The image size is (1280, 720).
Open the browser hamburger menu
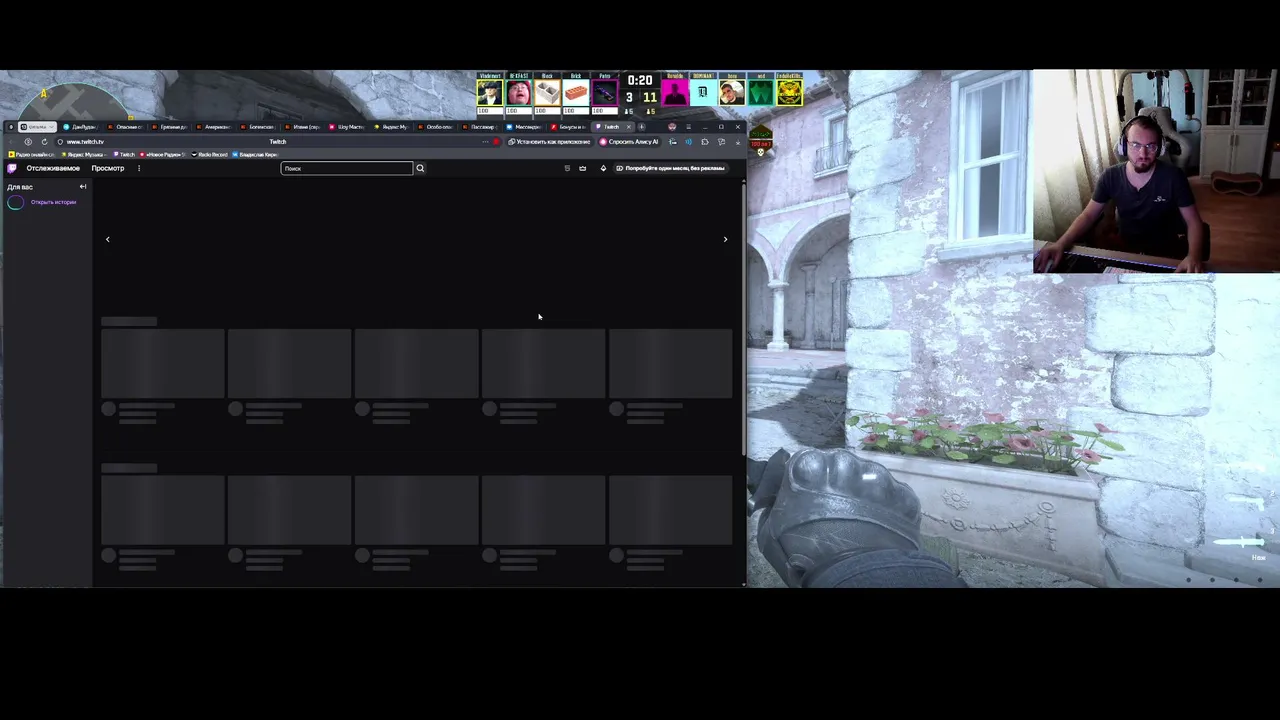[688, 127]
